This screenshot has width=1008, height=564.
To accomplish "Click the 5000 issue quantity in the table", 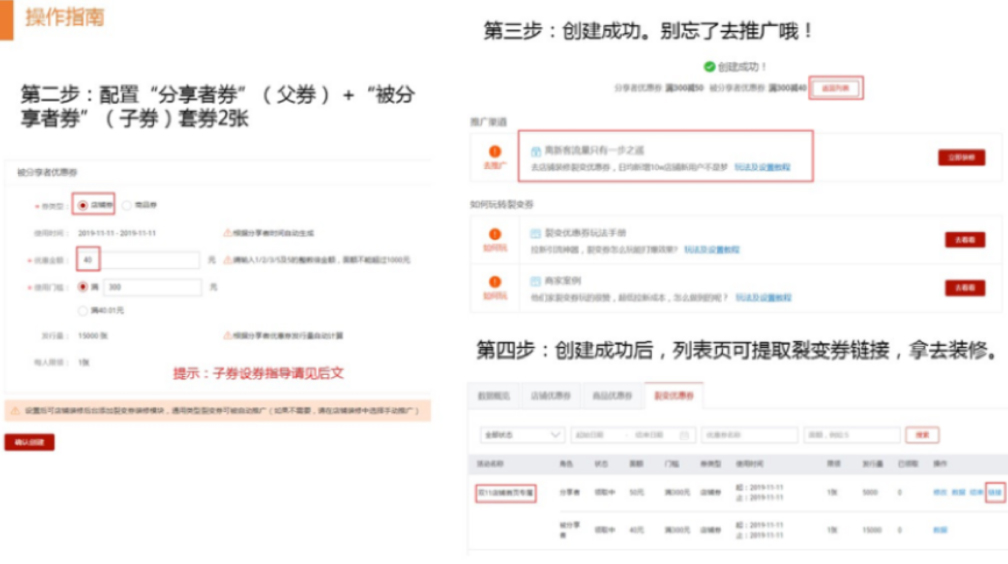I will 870,493.
